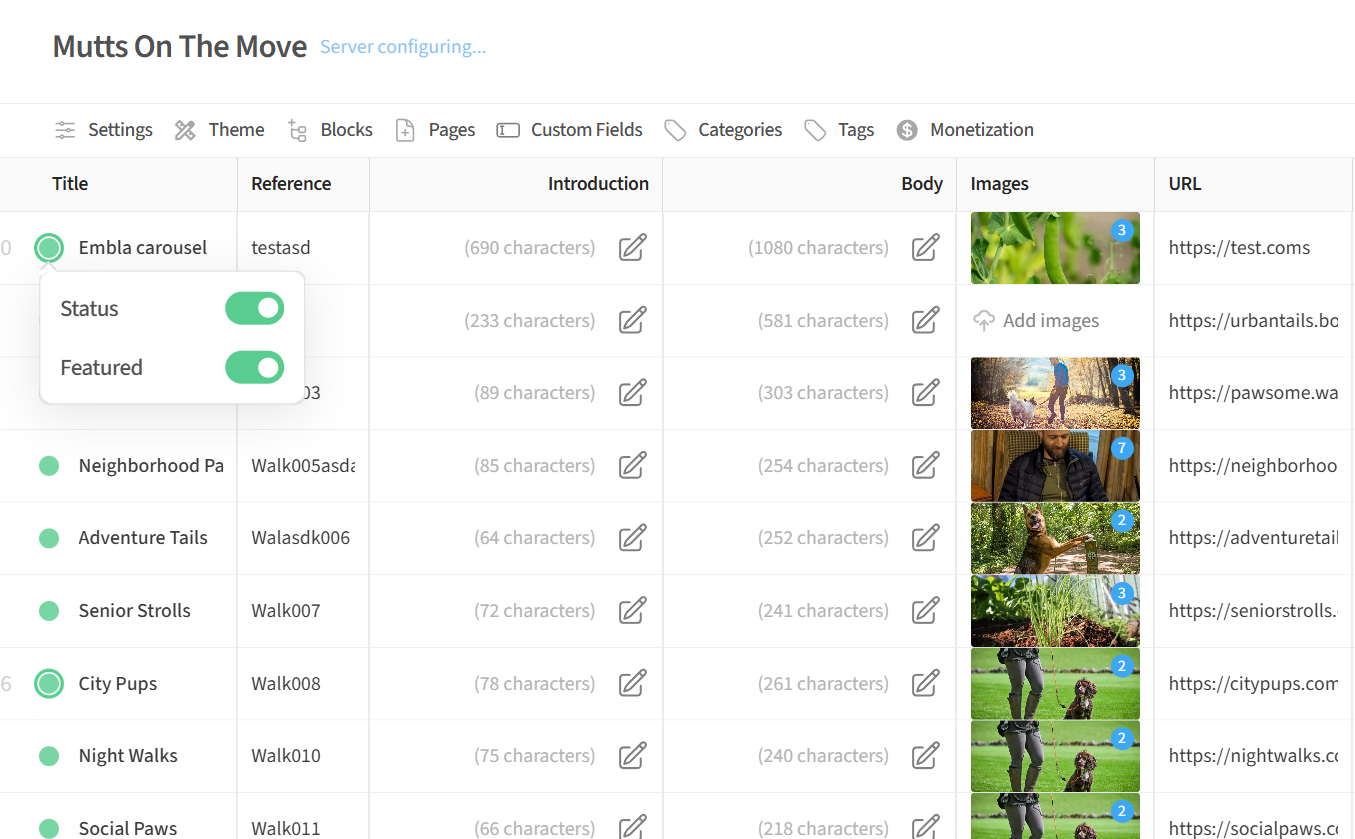Image resolution: width=1355 pixels, height=839 pixels.
Task: Open status popup for Adventure Tails
Action: click(x=49, y=538)
